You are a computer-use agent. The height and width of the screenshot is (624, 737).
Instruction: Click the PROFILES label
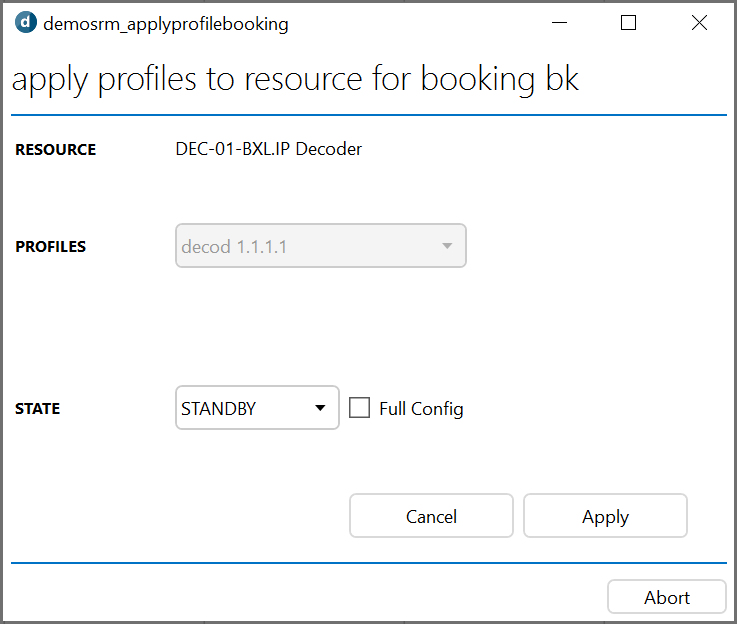51,246
